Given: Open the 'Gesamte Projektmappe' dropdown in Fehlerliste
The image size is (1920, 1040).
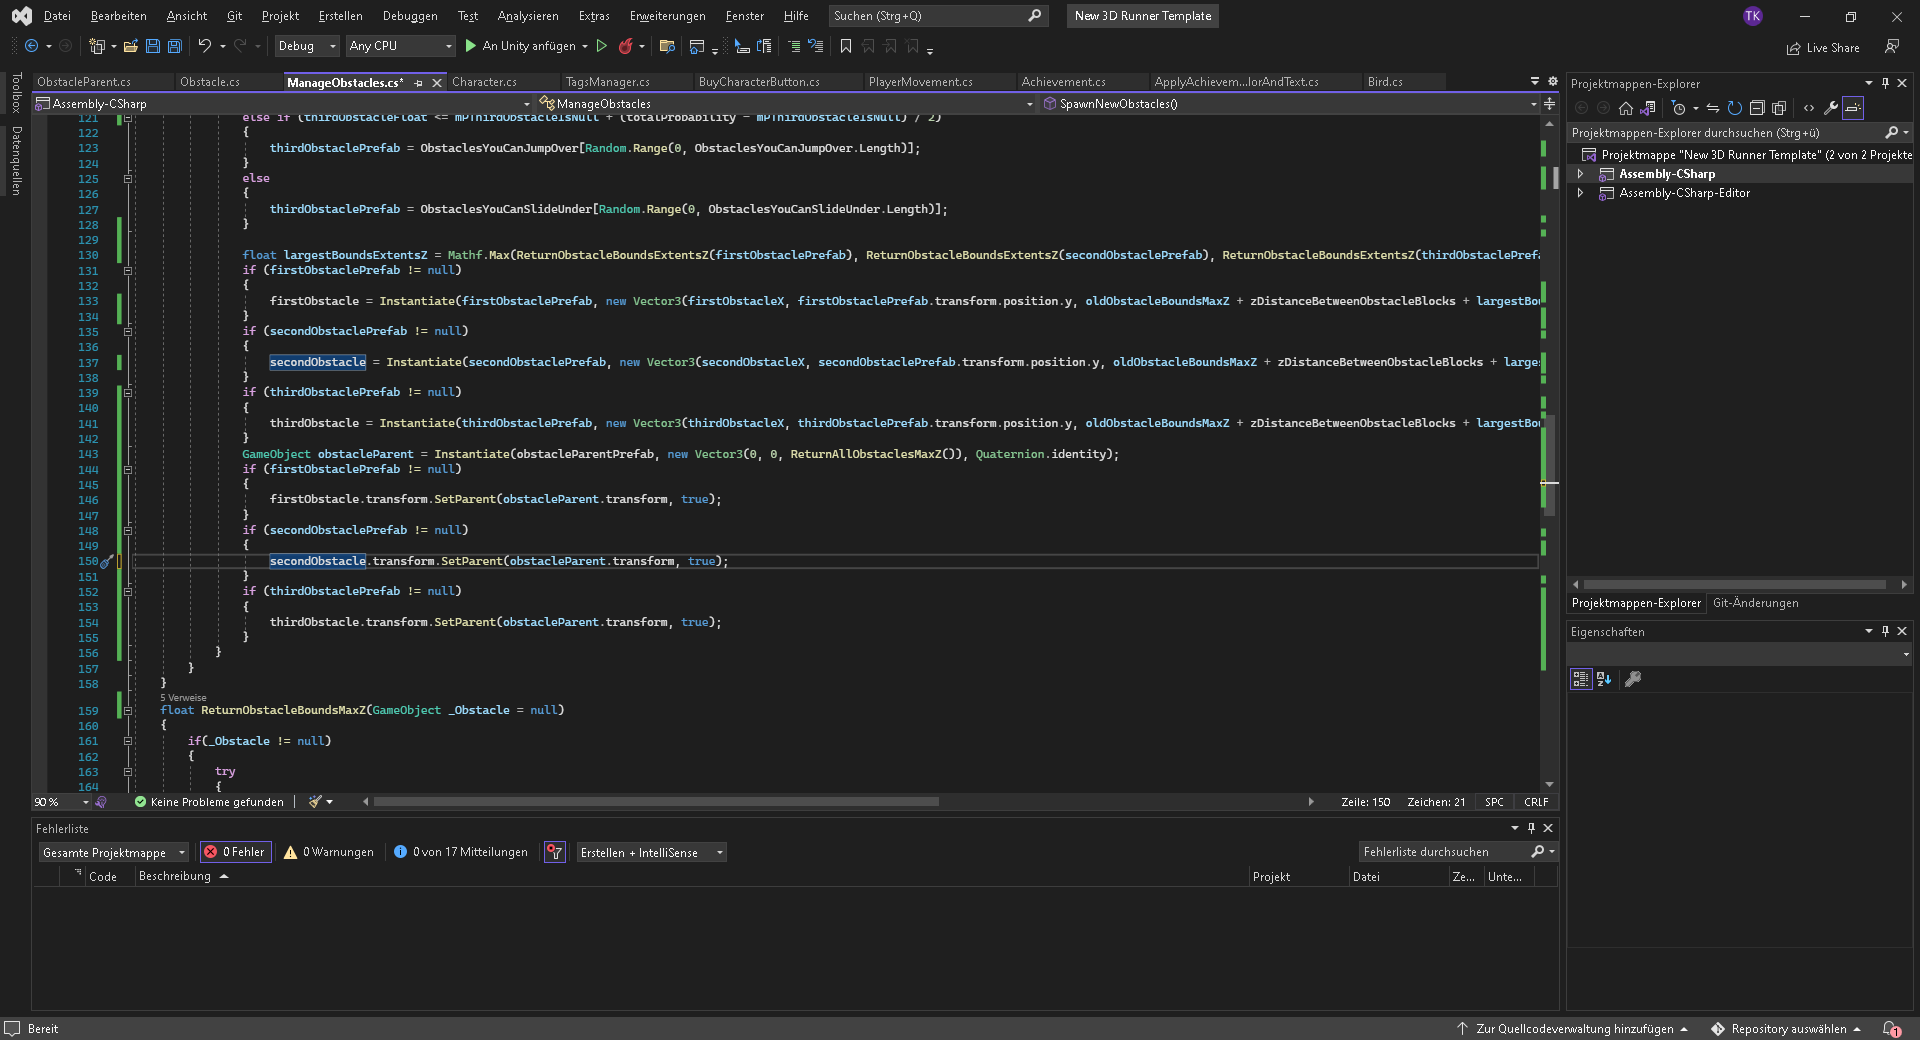Looking at the screenshot, I should [112, 852].
